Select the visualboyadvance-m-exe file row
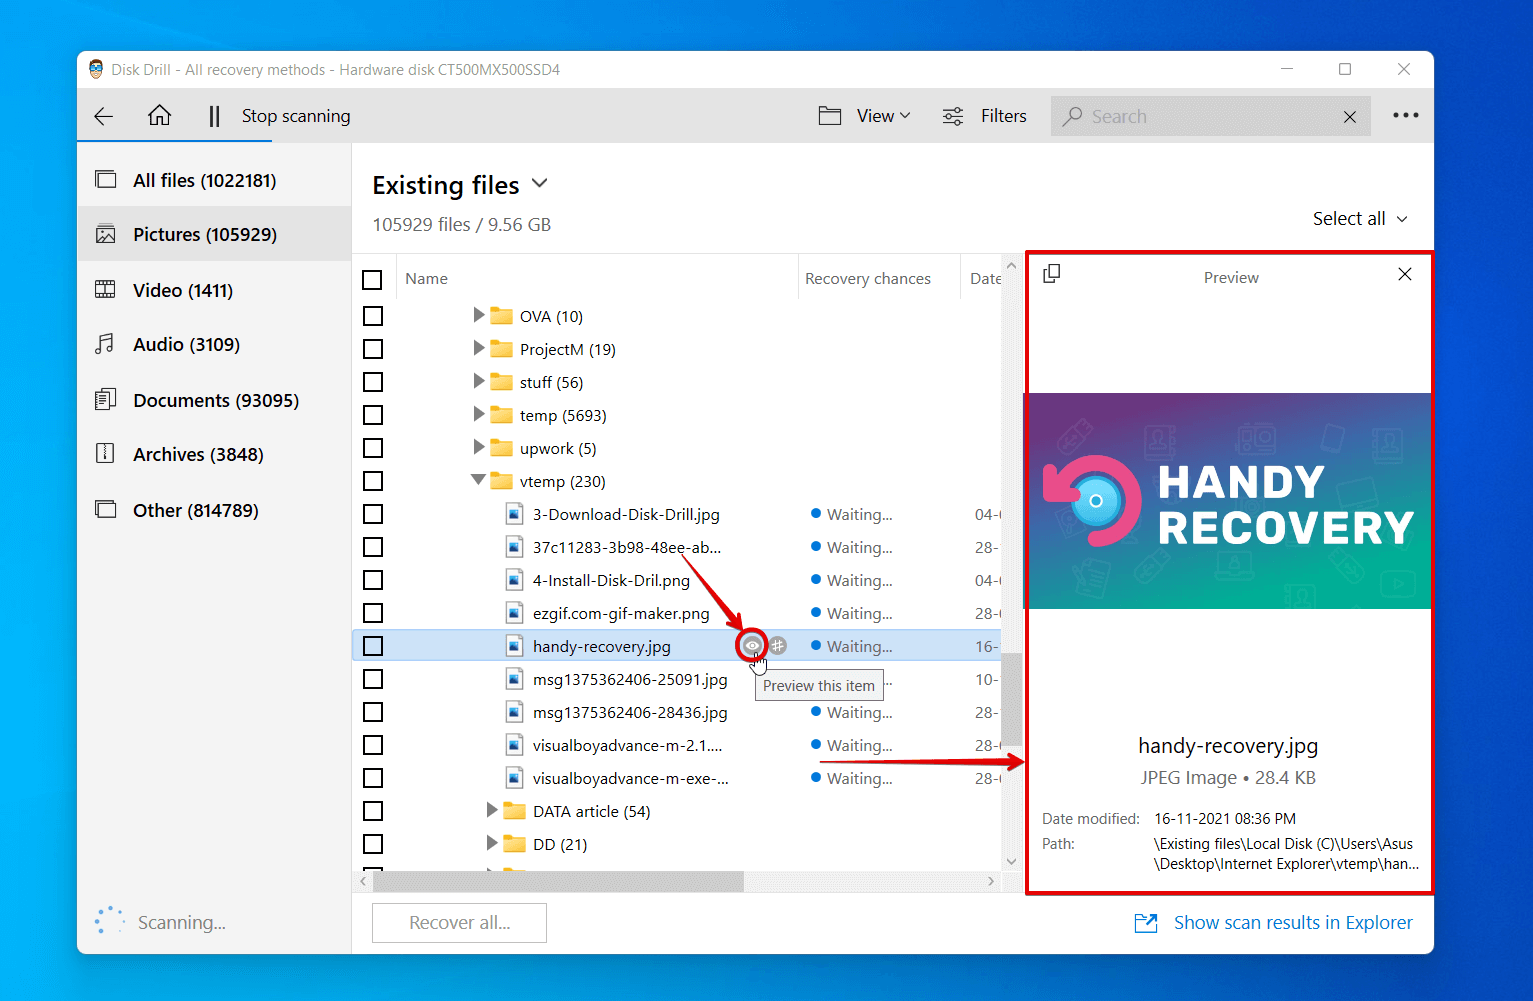This screenshot has height=1001, width=1533. tap(677, 778)
